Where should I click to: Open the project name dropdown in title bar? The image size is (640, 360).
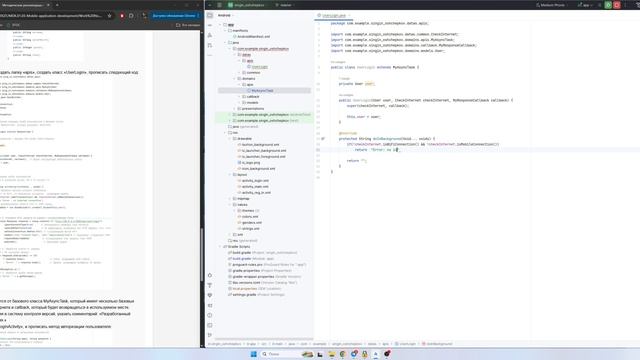click(x=246, y=5)
